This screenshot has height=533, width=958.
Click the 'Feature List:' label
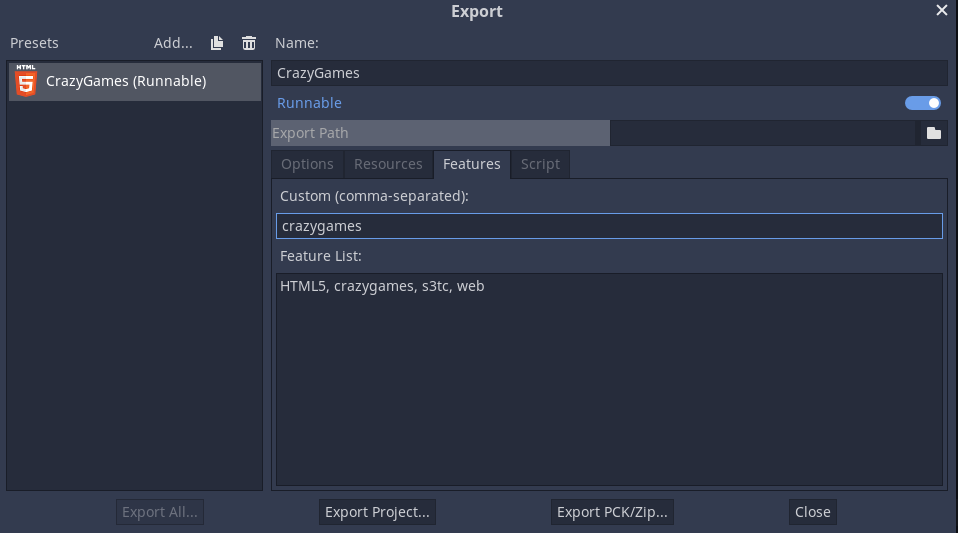321,256
